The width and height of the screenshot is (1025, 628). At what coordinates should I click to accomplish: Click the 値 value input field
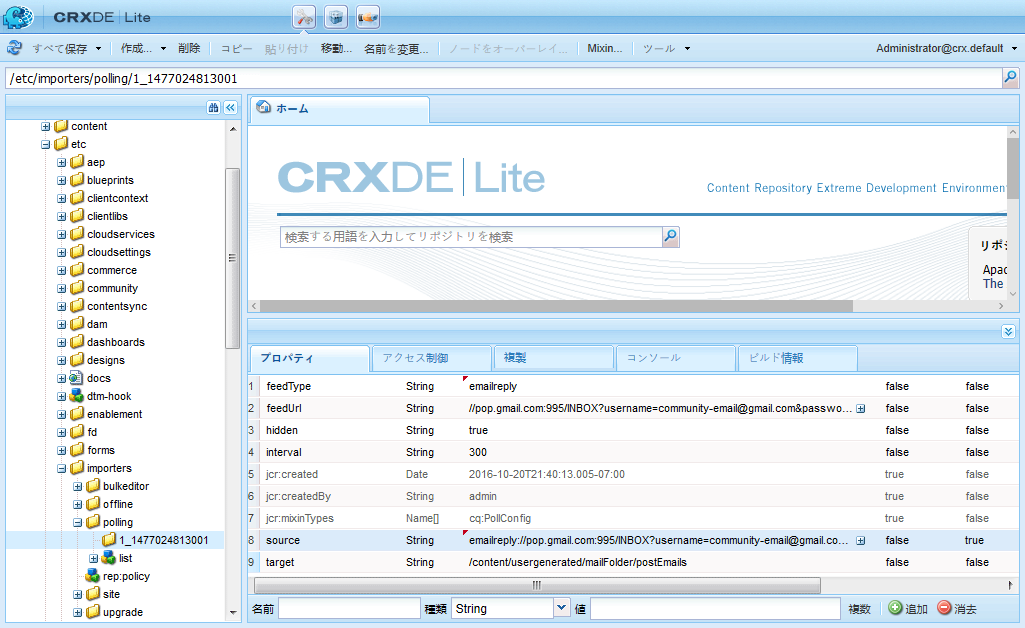tap(715, 608)
